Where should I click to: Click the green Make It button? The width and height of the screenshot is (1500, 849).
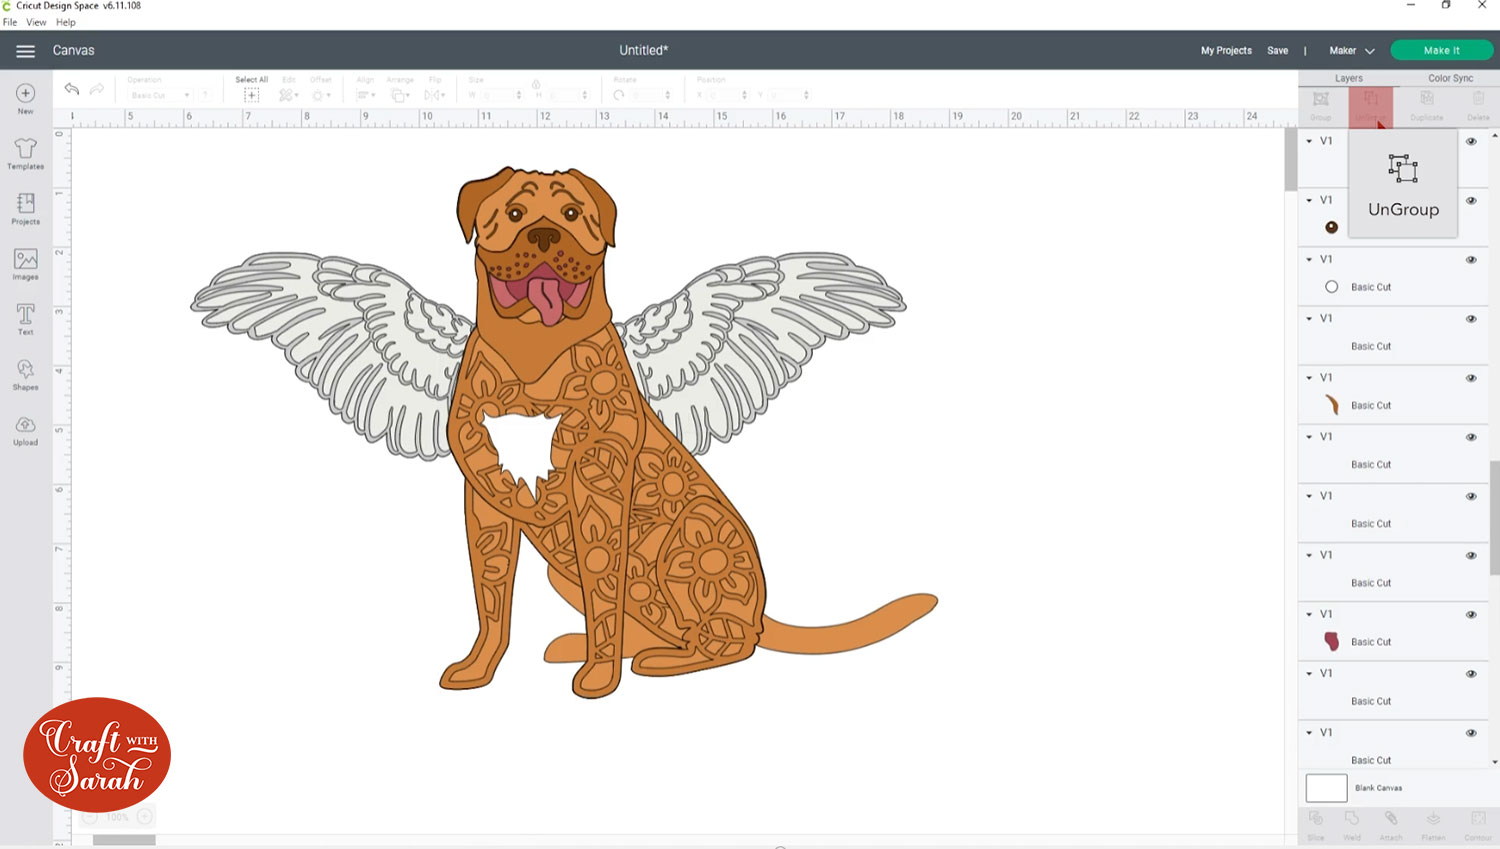point(1443,49)
